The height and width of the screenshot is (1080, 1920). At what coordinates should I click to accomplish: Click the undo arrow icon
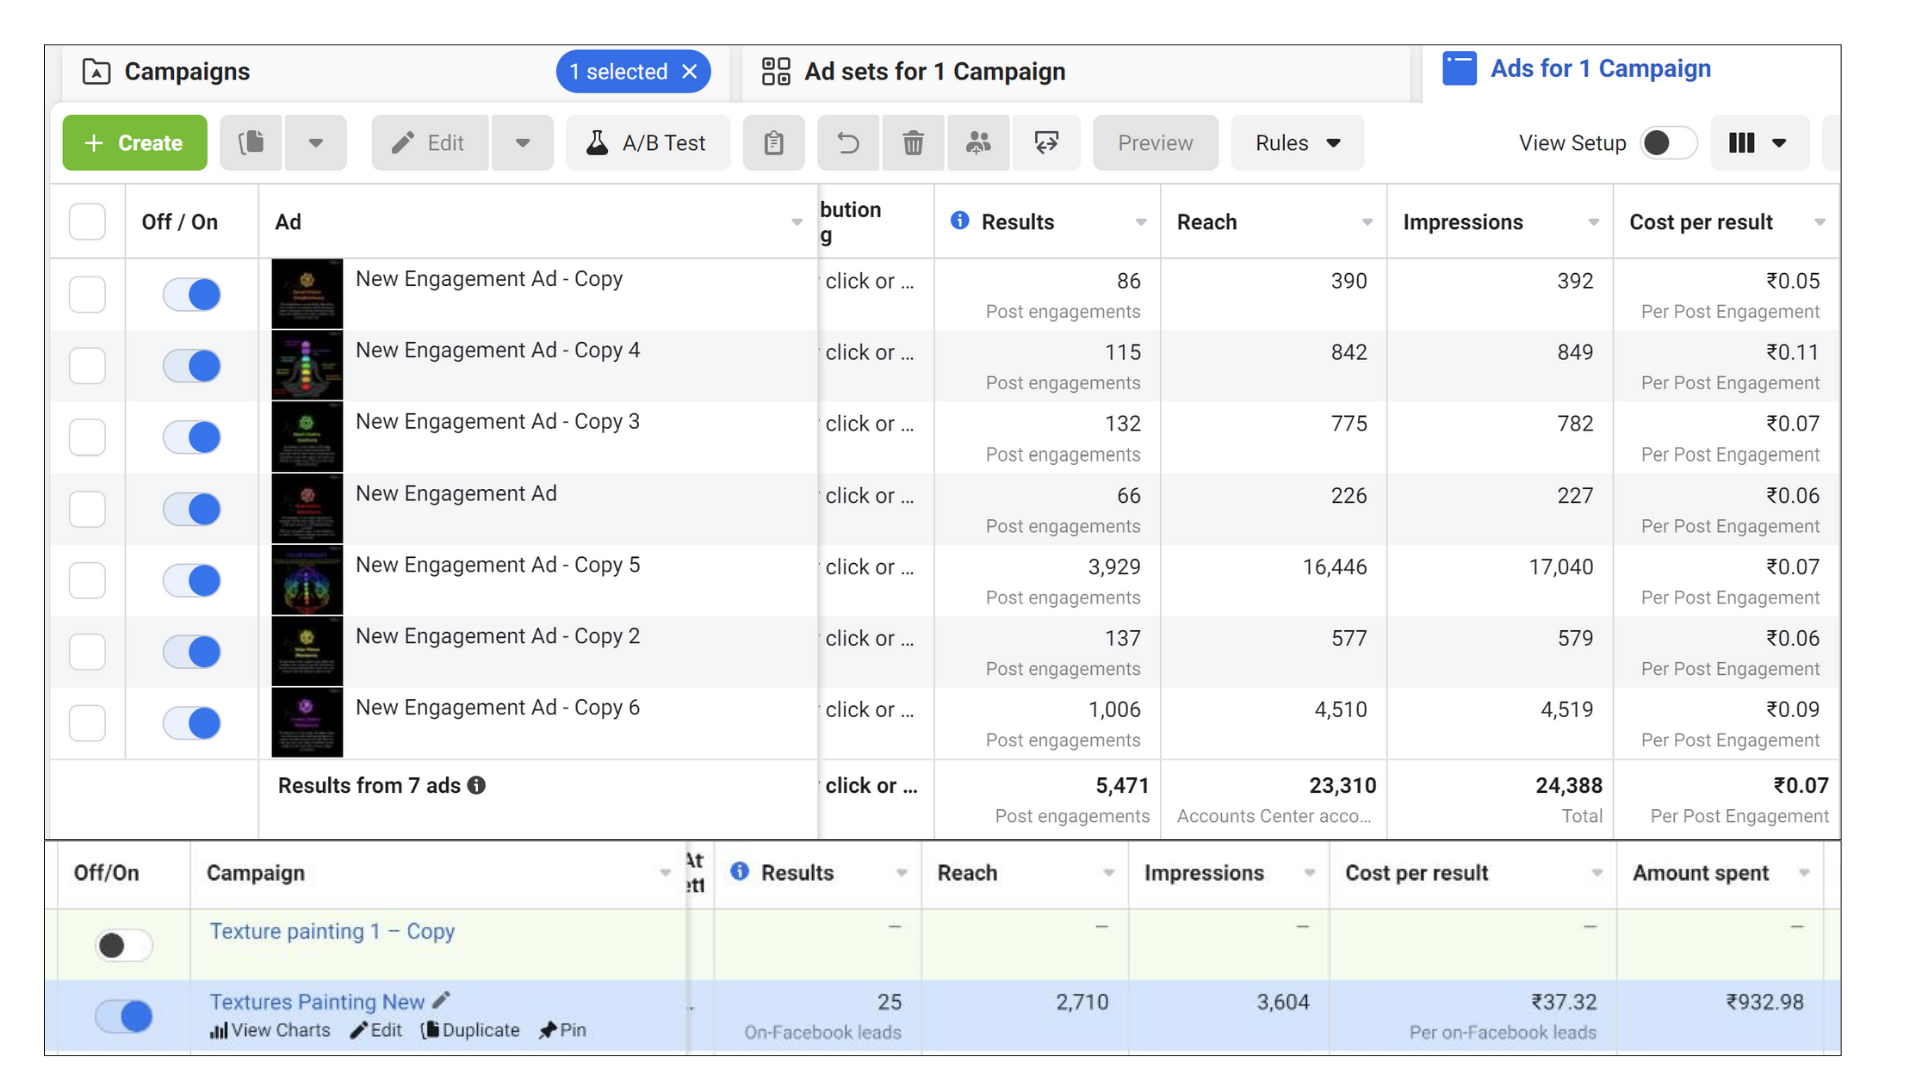coord(848,143)
